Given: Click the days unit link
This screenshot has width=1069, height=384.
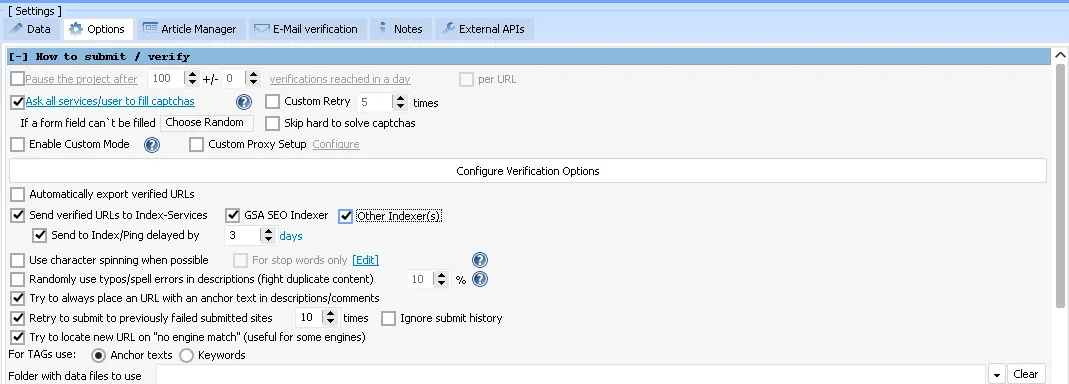Looking at the screenshot, I should [x=291, y=236].
